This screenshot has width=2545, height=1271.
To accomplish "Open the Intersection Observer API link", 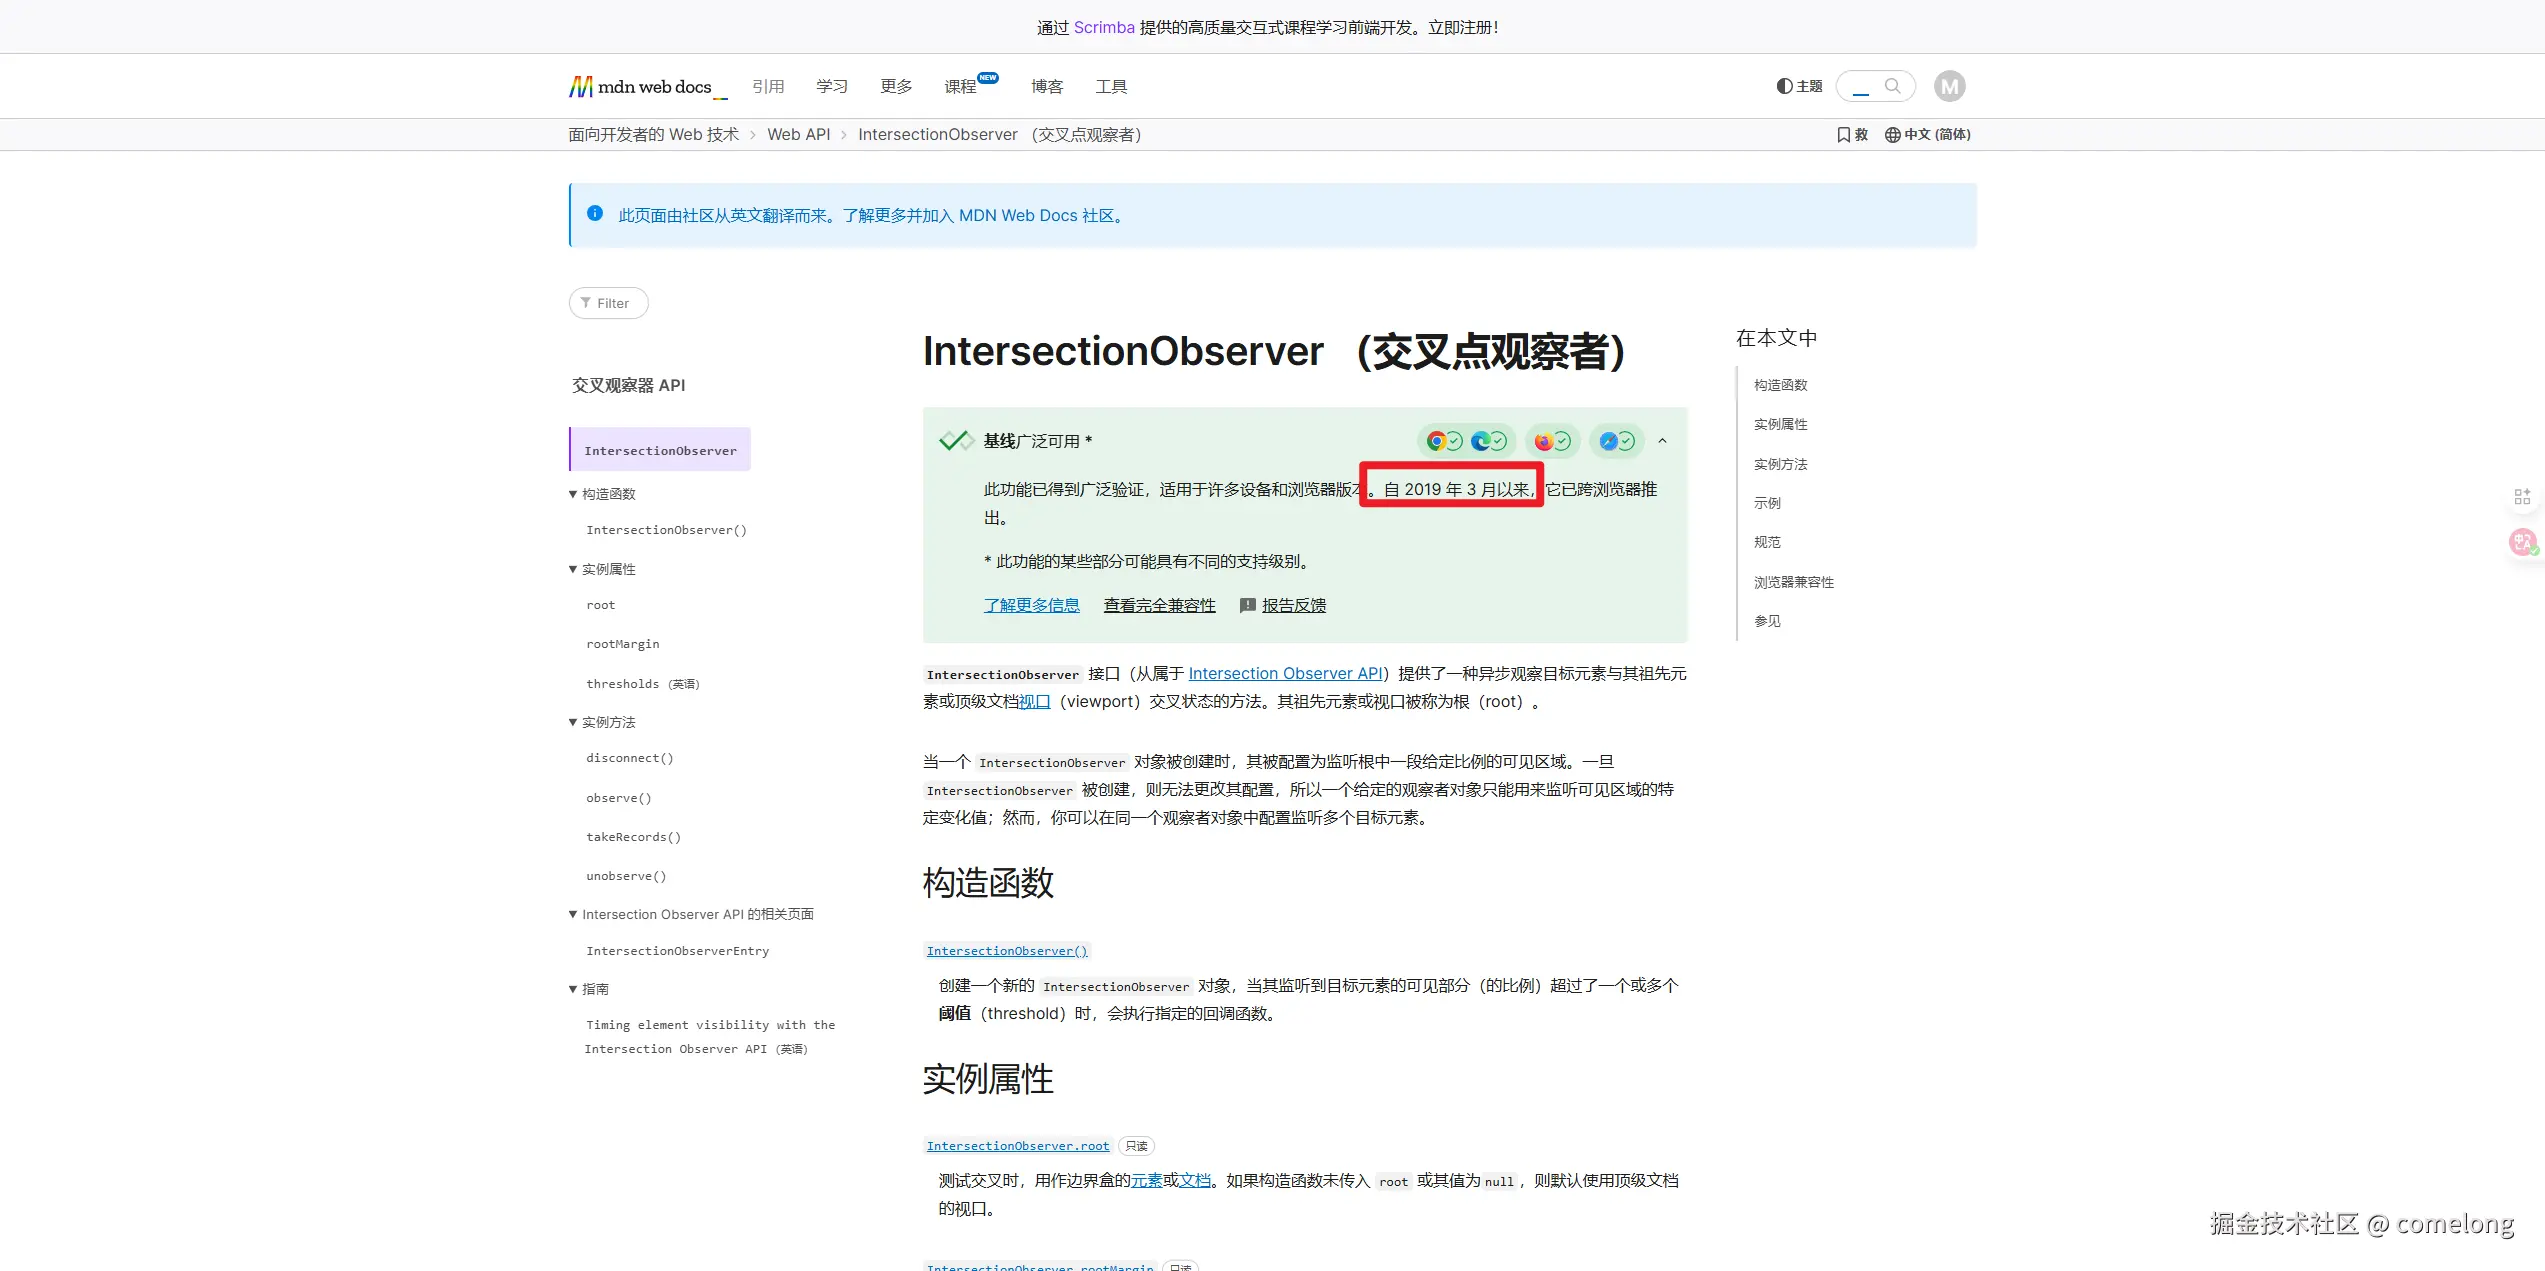I will (1285, 673).
